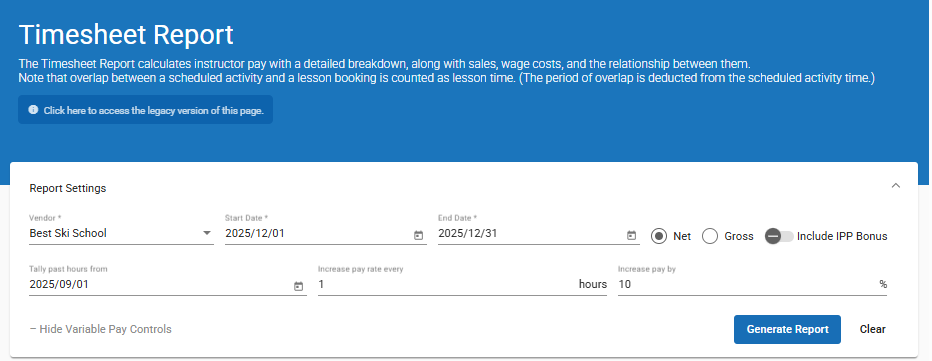Screen dimensions: 932x361
Task: Click the Report Settings header title
Action: click(x=68, y=188)
